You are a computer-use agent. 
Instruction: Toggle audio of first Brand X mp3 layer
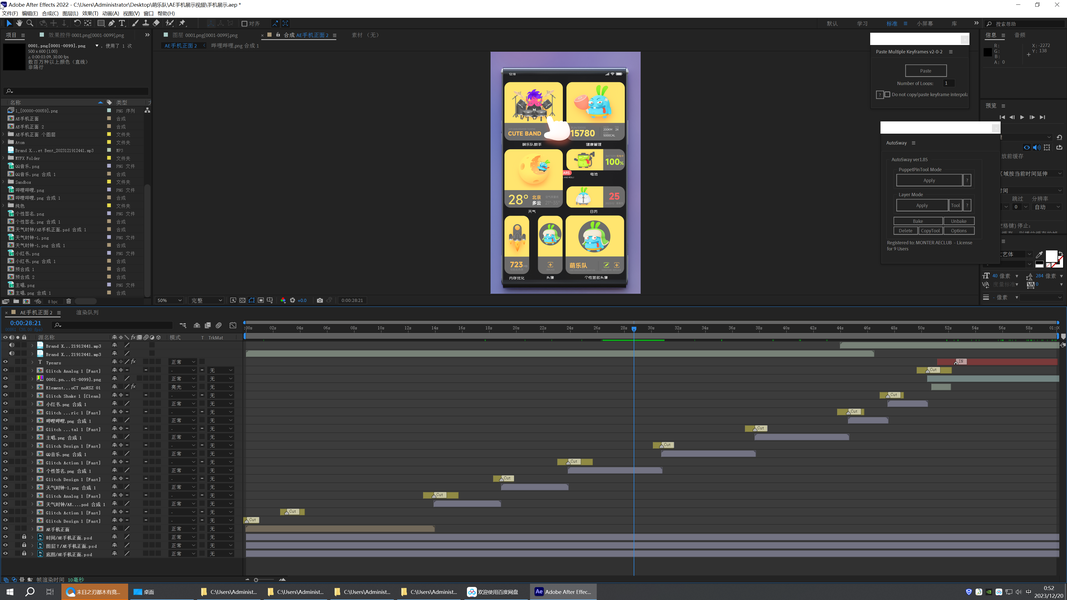(x=12, y=346)
